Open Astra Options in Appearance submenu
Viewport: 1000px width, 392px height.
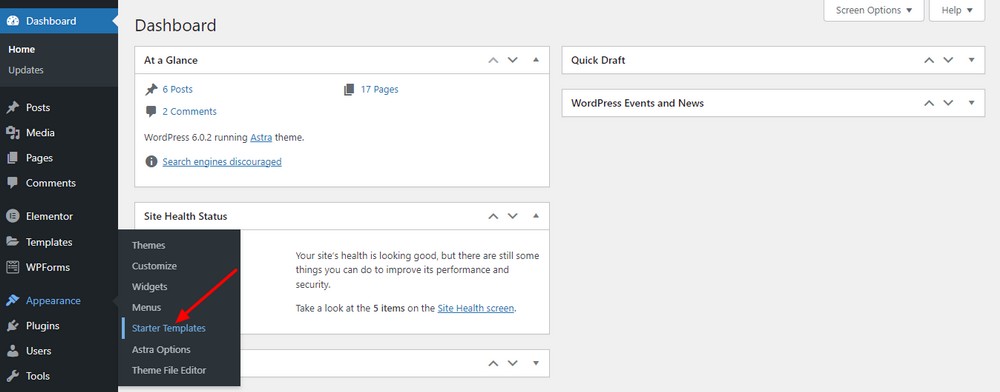point(161,350)
